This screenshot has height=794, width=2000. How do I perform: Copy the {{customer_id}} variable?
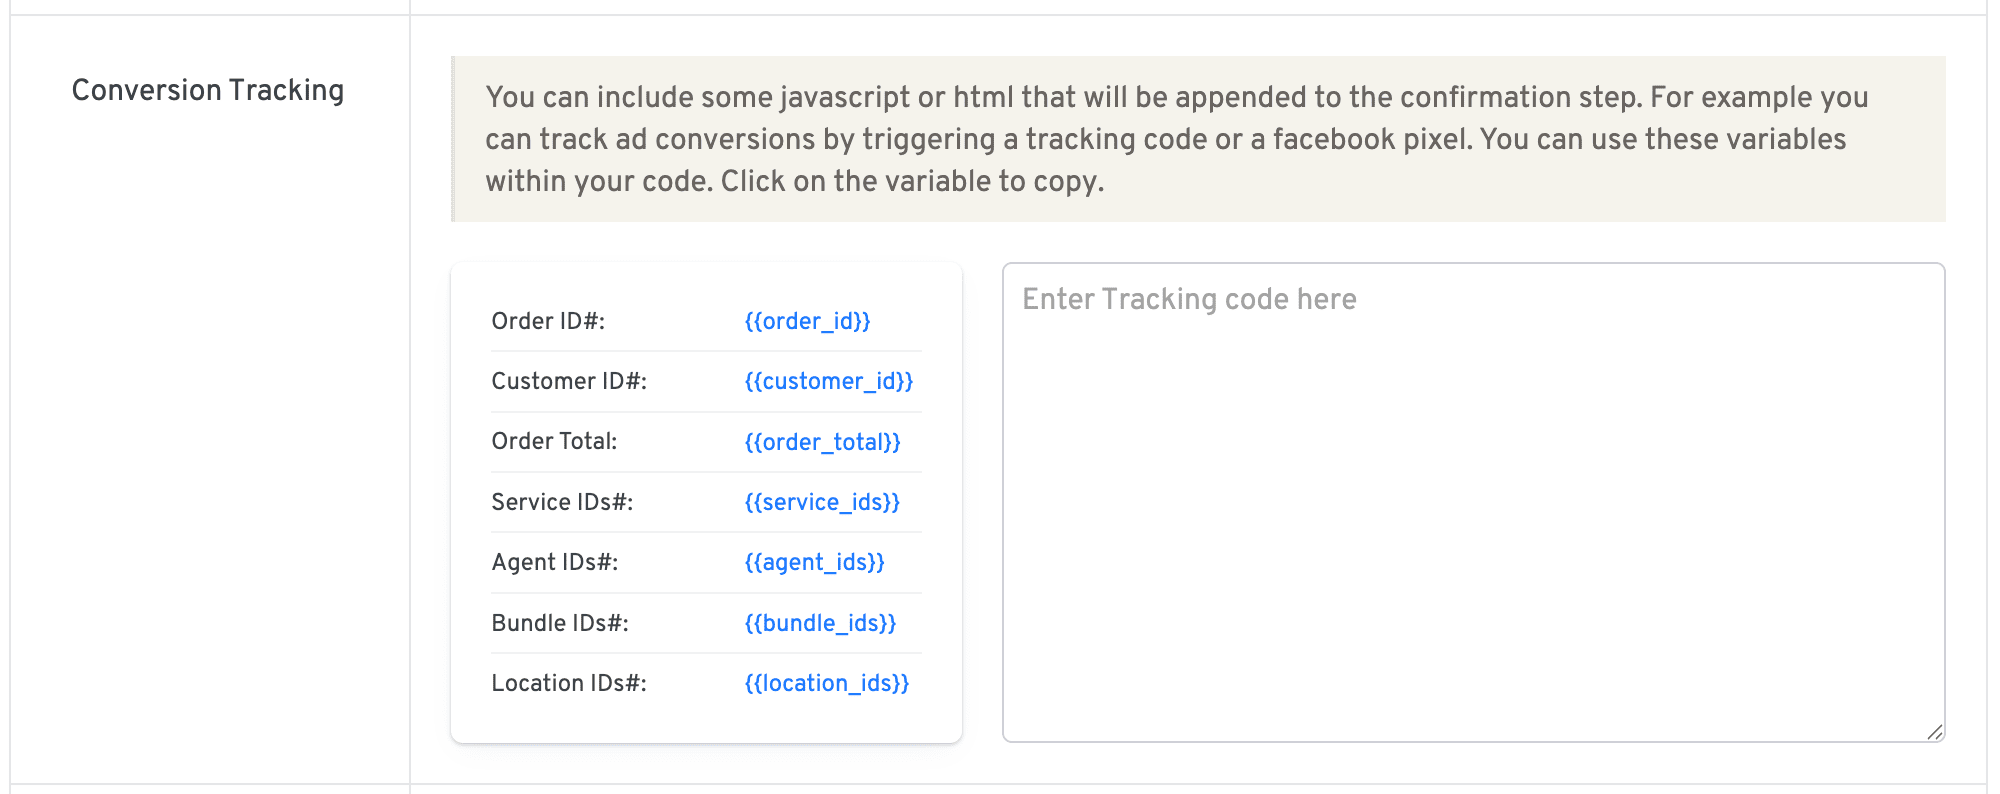pyautogui.click(x=828, y=381)
